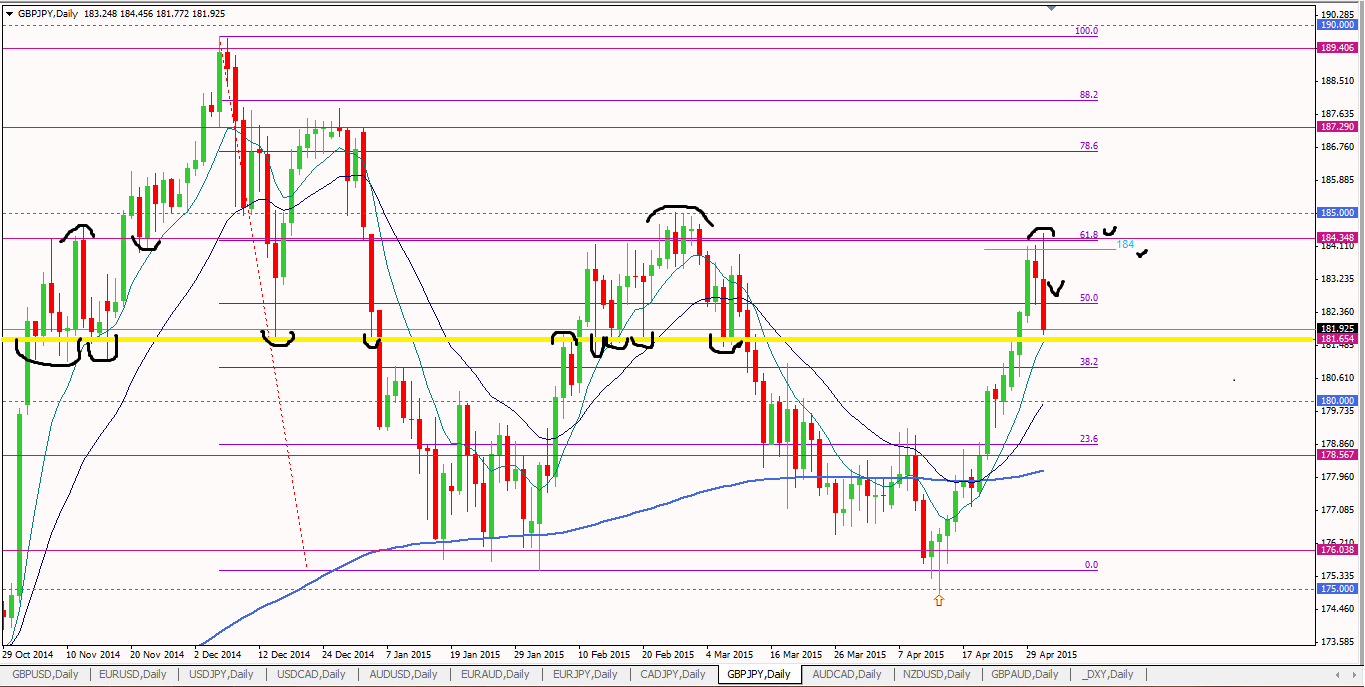Switch to the USDJPY,Daily tab
The height and width of the screenshot is (687, 1365).
[220, 674]
